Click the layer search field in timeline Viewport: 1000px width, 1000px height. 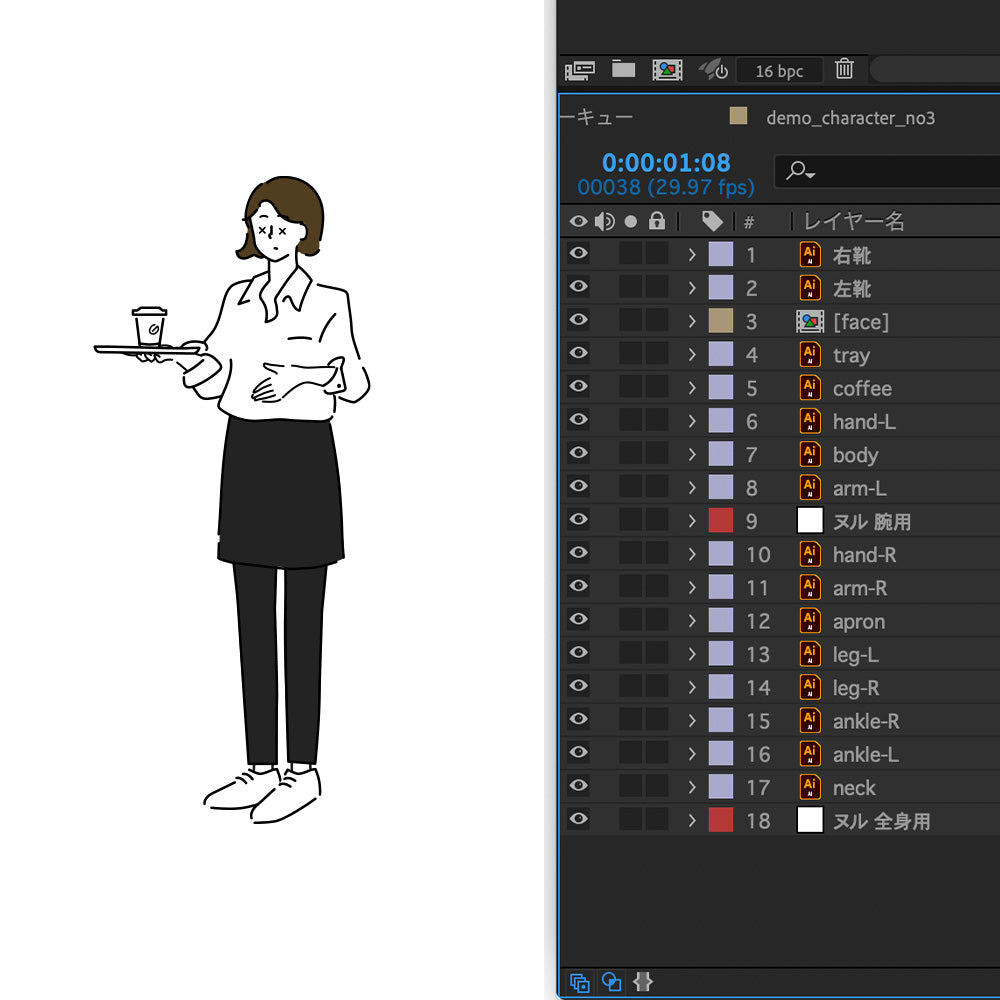click(x=890, y=171)
